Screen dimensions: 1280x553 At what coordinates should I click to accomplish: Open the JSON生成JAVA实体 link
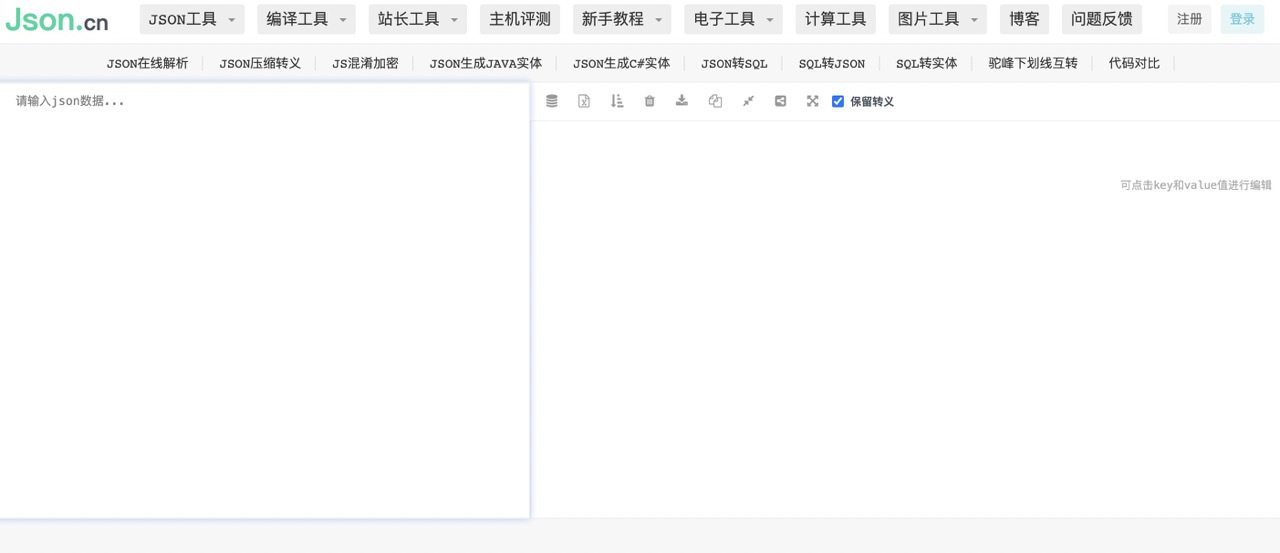pyautogui.click(x=486, y=63)
